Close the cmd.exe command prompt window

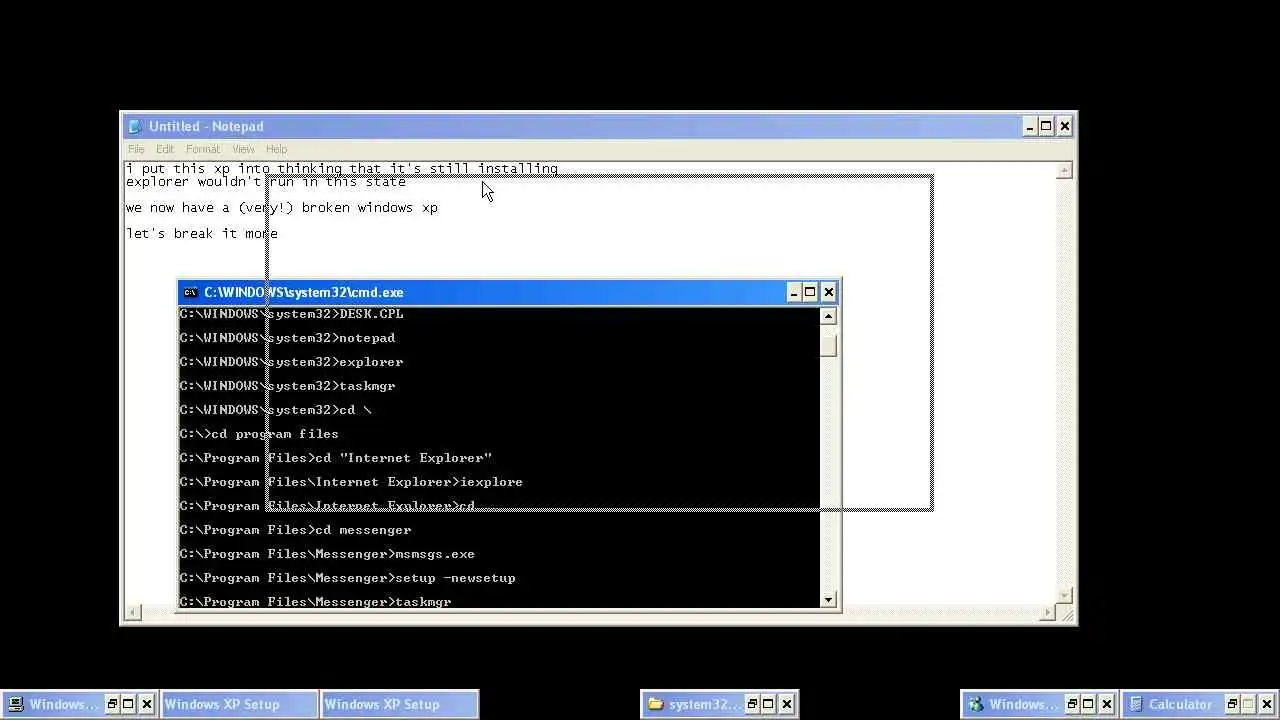[x=828, y=292]
